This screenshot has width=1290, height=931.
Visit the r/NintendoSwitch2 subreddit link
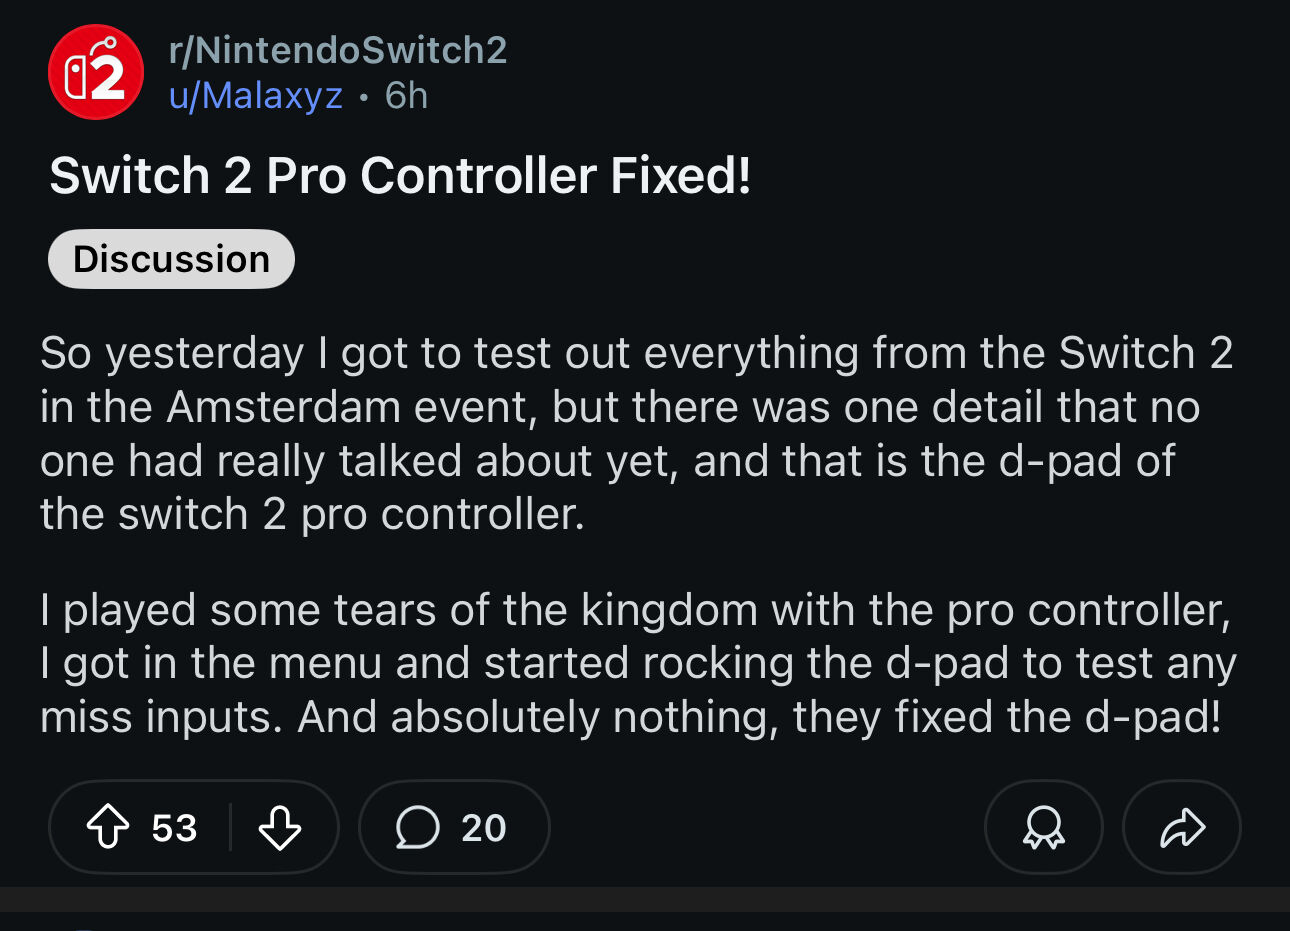(338, 50)
